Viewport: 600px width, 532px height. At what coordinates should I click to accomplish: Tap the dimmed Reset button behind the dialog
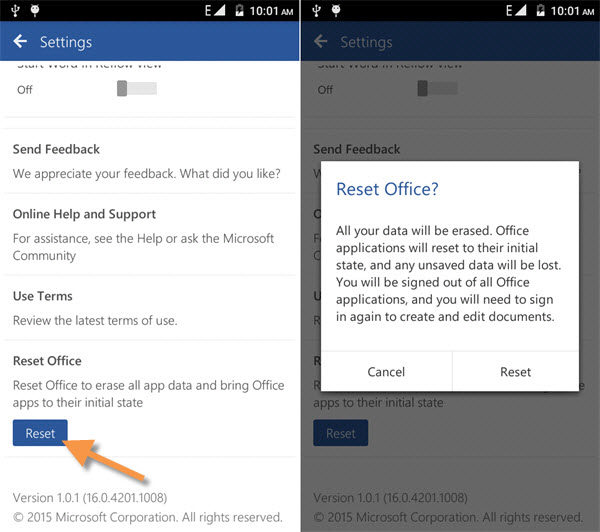[341, 433]
